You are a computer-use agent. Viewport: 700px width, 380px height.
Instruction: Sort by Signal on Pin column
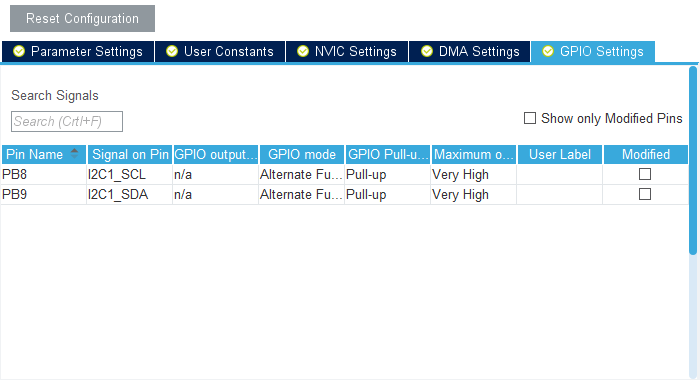click(x=130, y=155)
